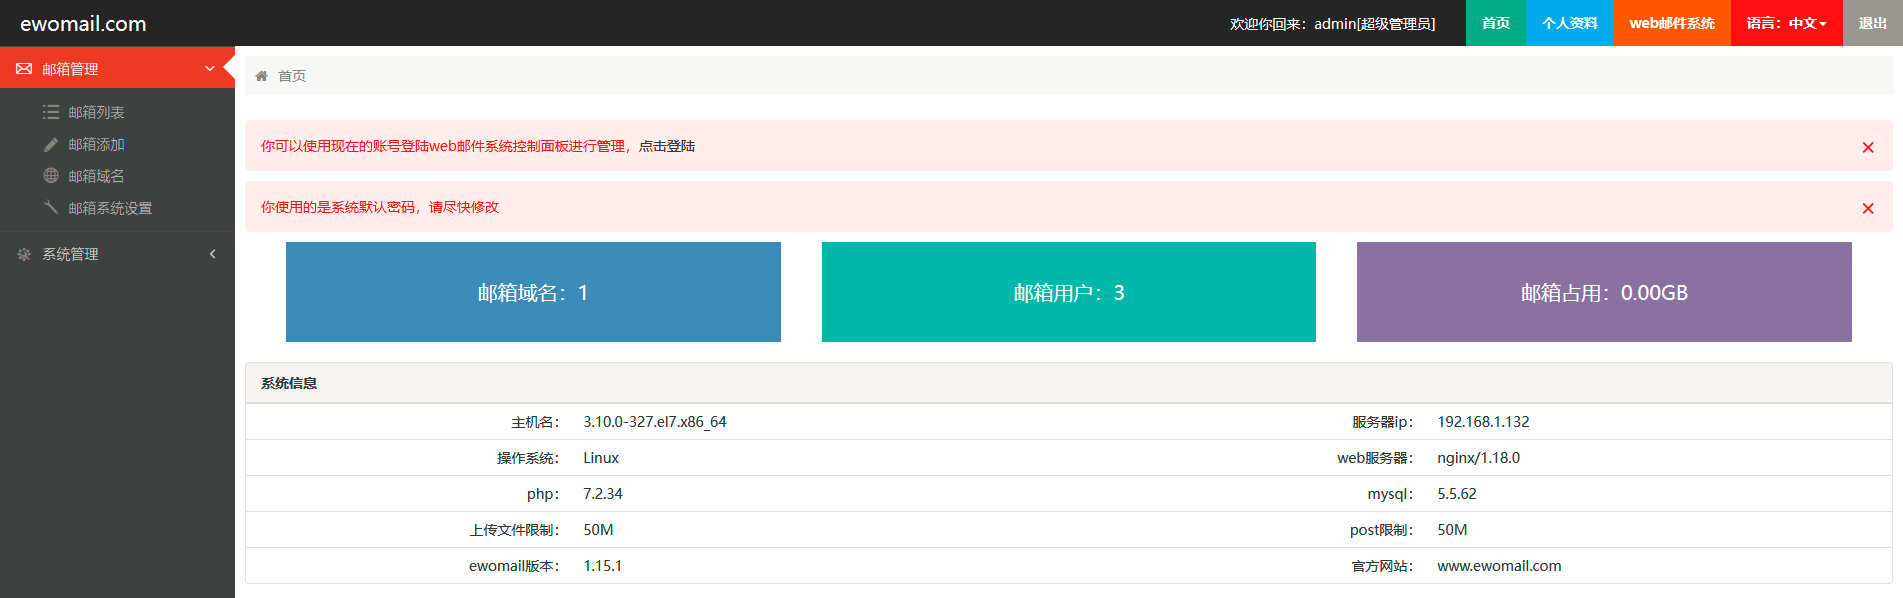Click the nginx/1.18.0 web server value
The height and width of the screenshot is (598, 1903).
click(1478, 458)
